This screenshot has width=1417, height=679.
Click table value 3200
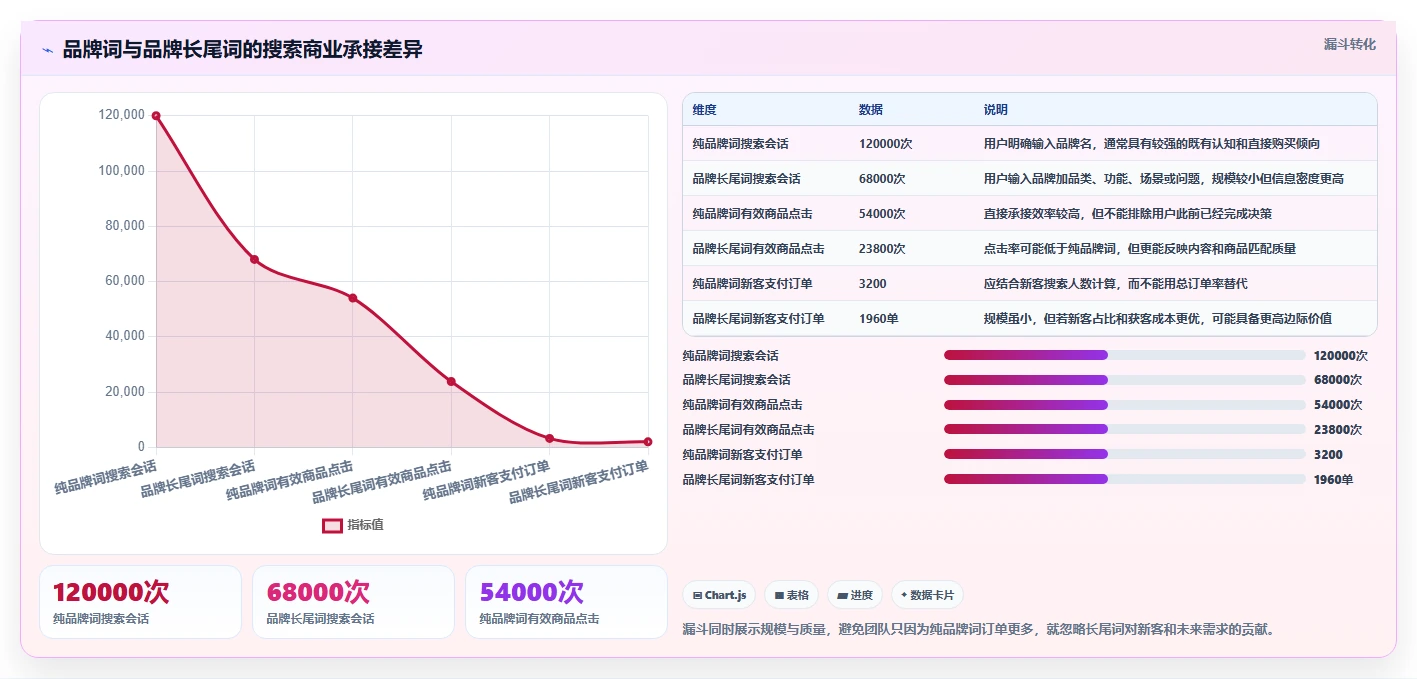coord(872,283)
